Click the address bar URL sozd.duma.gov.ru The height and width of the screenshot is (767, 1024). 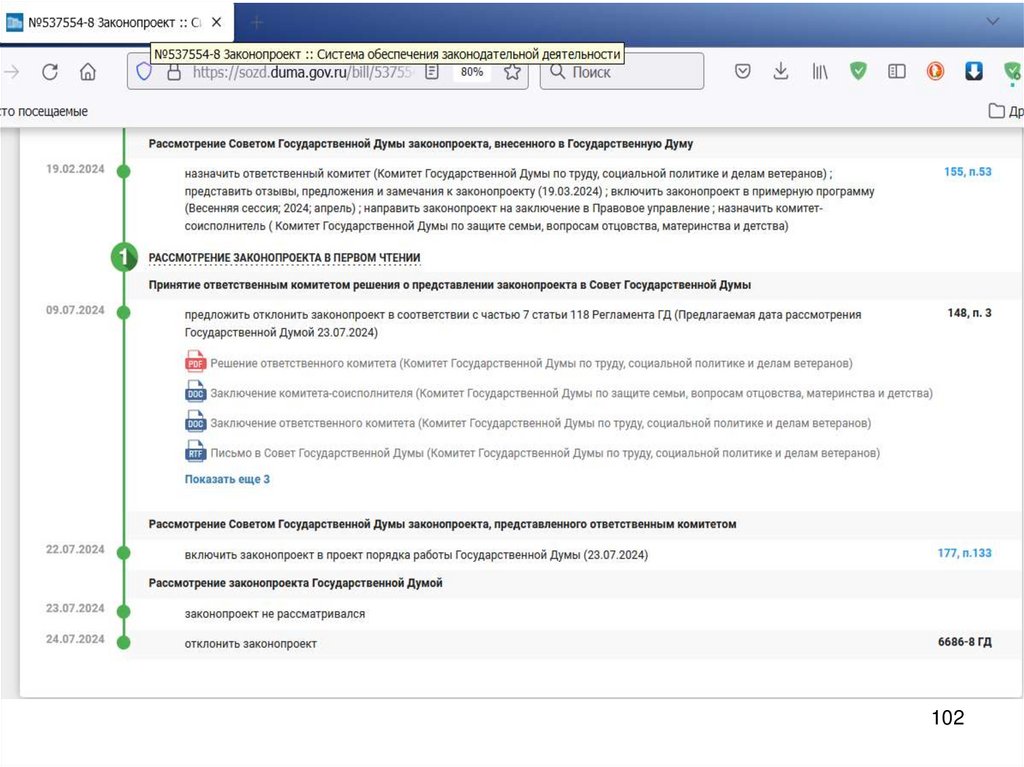click(302, 72)
